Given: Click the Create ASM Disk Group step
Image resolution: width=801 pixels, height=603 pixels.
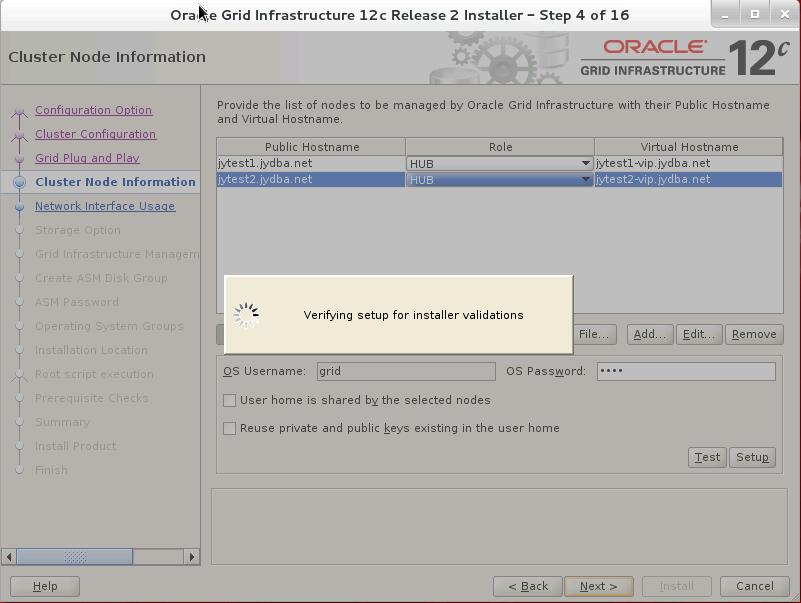Looking at the screenshot, I should (101, 278).
